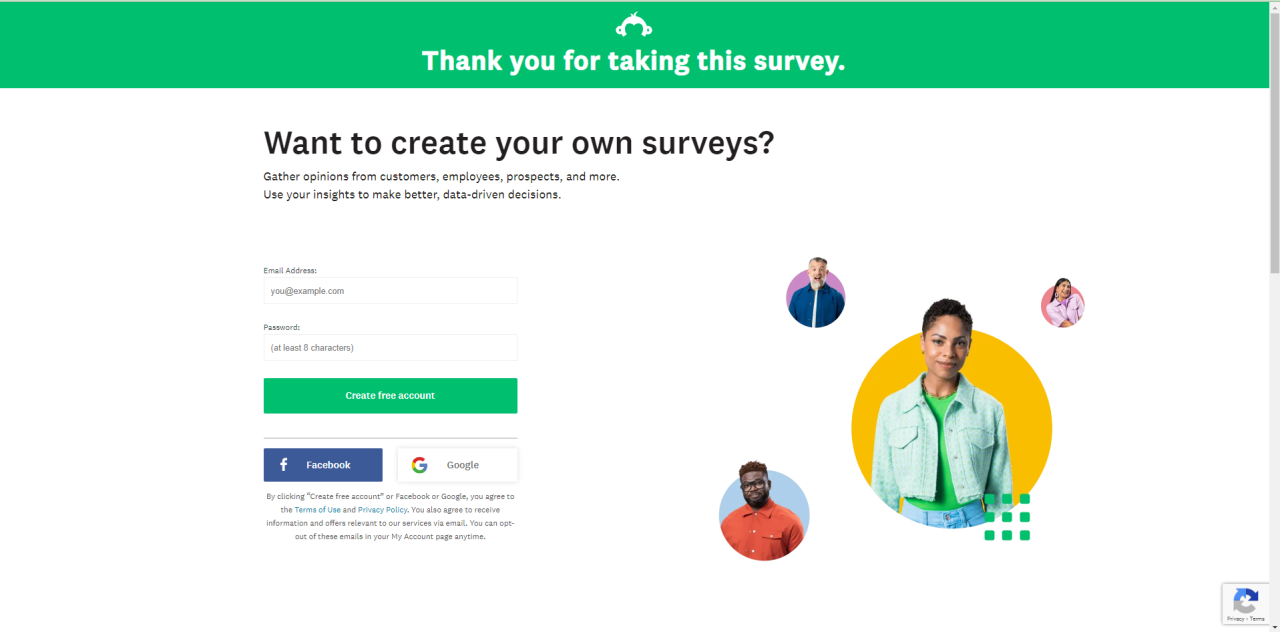Select the man in orange shirt photo
The height and width of the screenshot is (632, 1280).
point(763,514)
